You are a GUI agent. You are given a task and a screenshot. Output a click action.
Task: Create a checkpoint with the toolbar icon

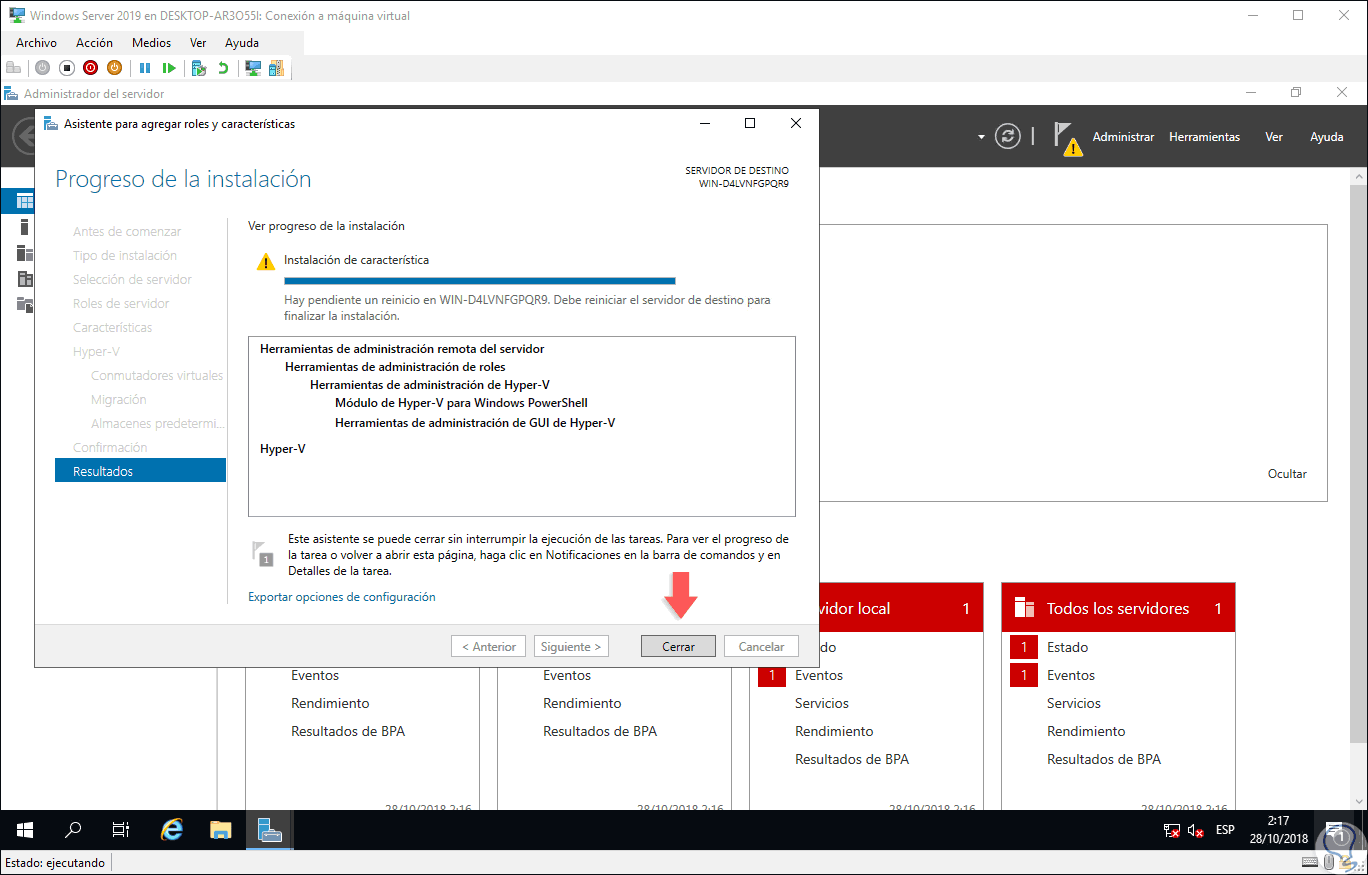tap(199, 68)
